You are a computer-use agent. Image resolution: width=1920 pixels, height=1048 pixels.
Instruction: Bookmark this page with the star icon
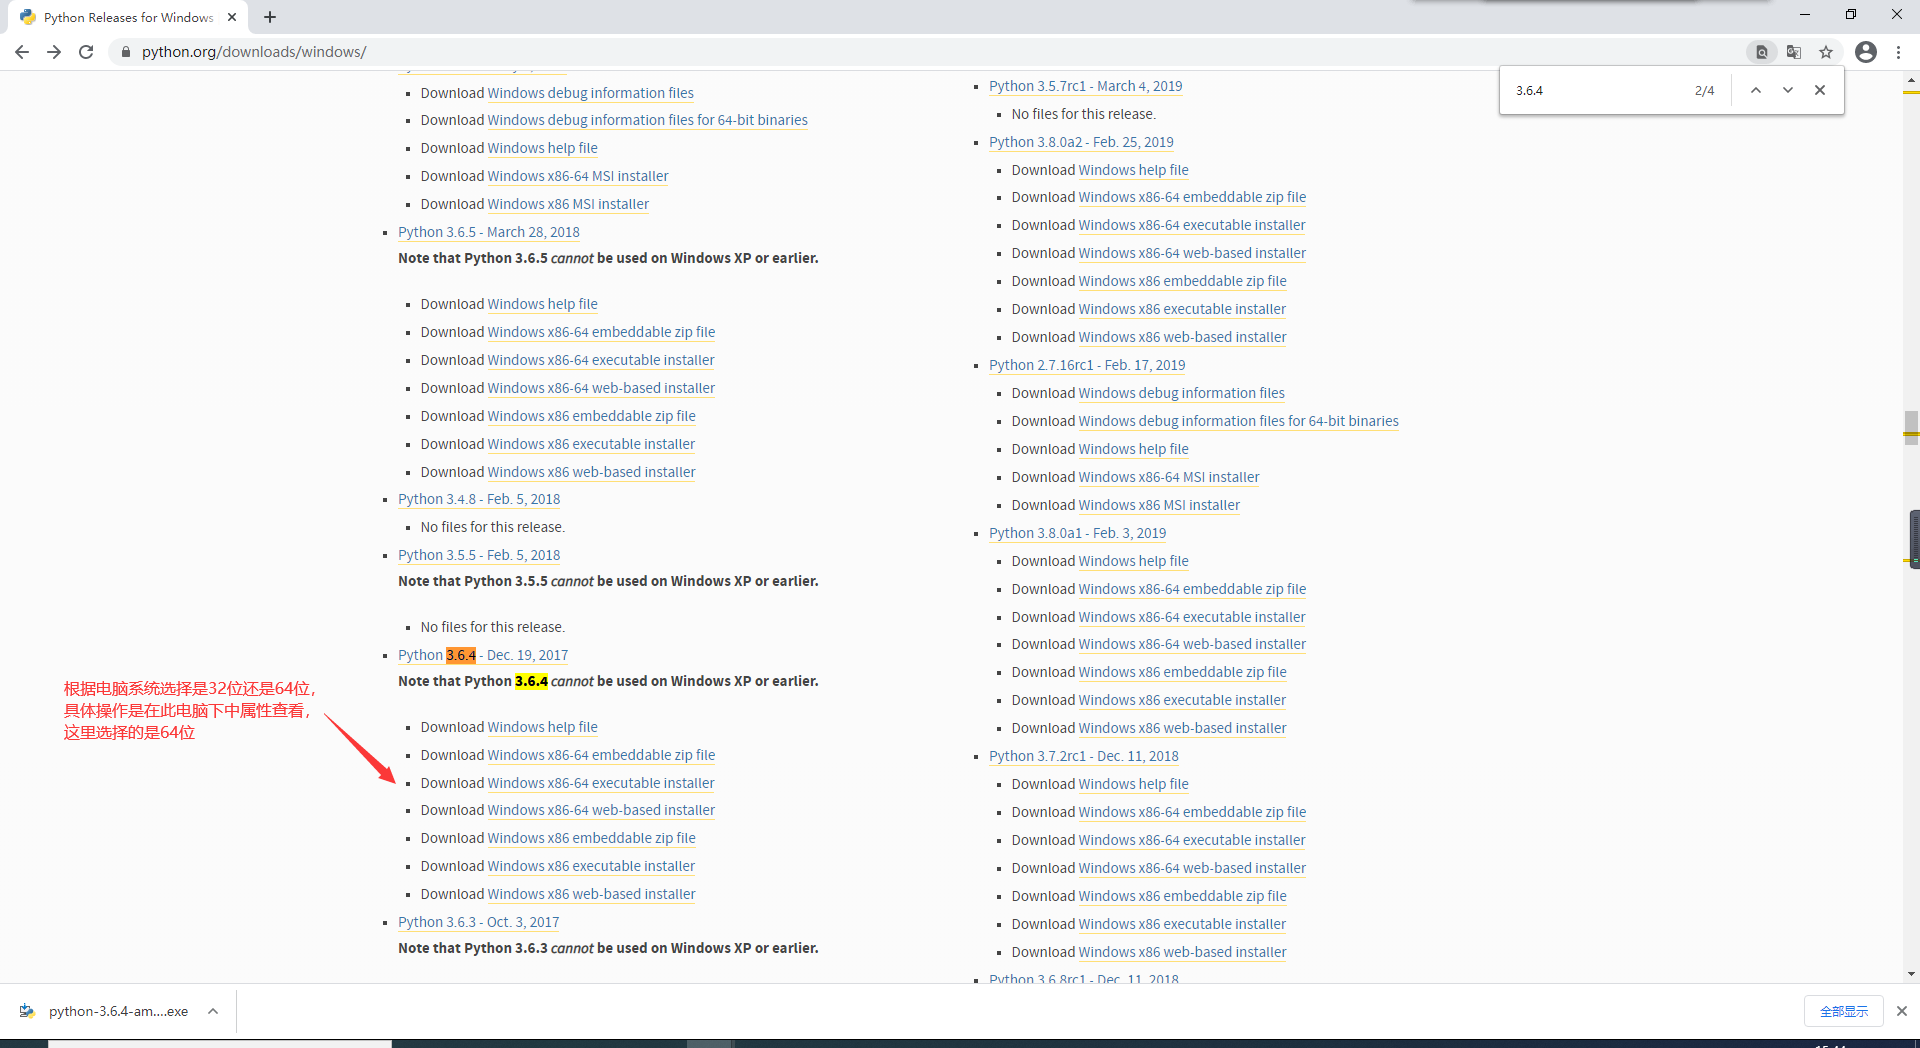(1826, 52)
